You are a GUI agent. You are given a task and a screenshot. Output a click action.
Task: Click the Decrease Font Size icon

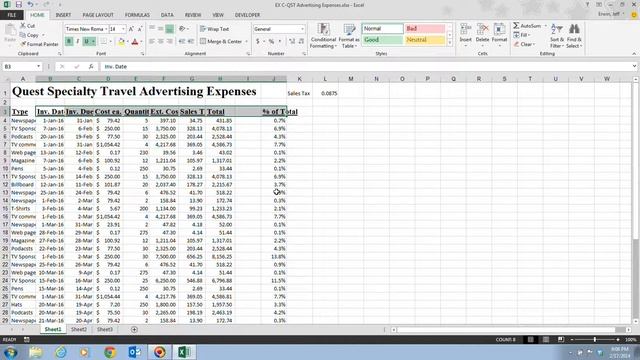tap(140, 29)
